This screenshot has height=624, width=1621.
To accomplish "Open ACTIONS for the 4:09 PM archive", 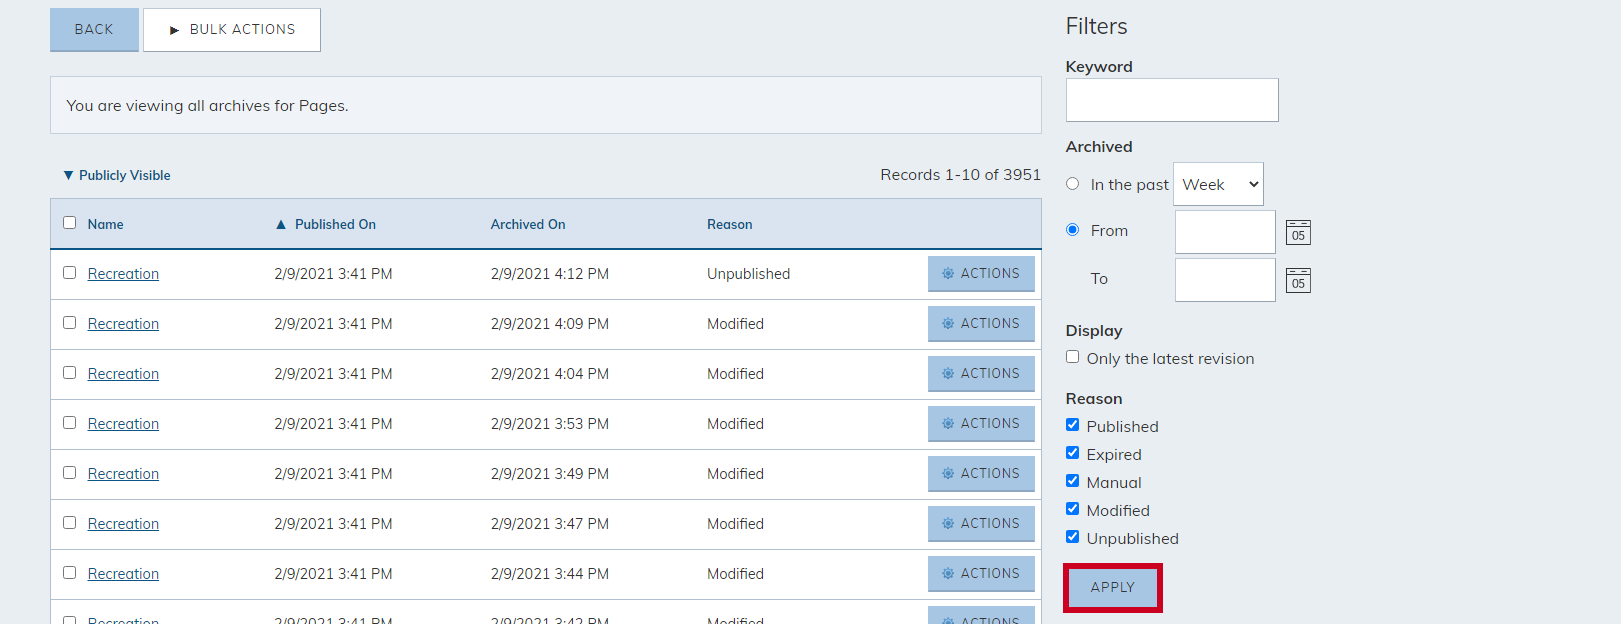I will pyautogui.click(x=981, y=324).
